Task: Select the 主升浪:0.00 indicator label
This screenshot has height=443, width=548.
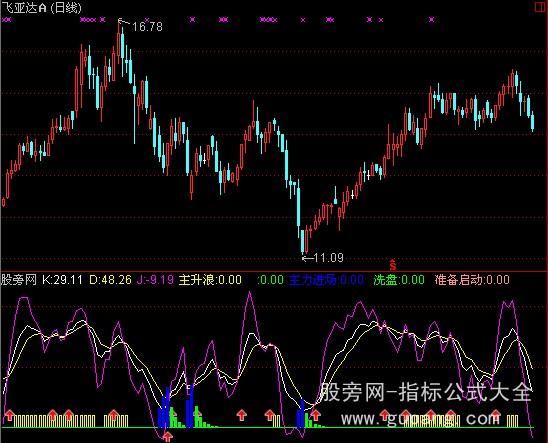Action: [210, 280]
